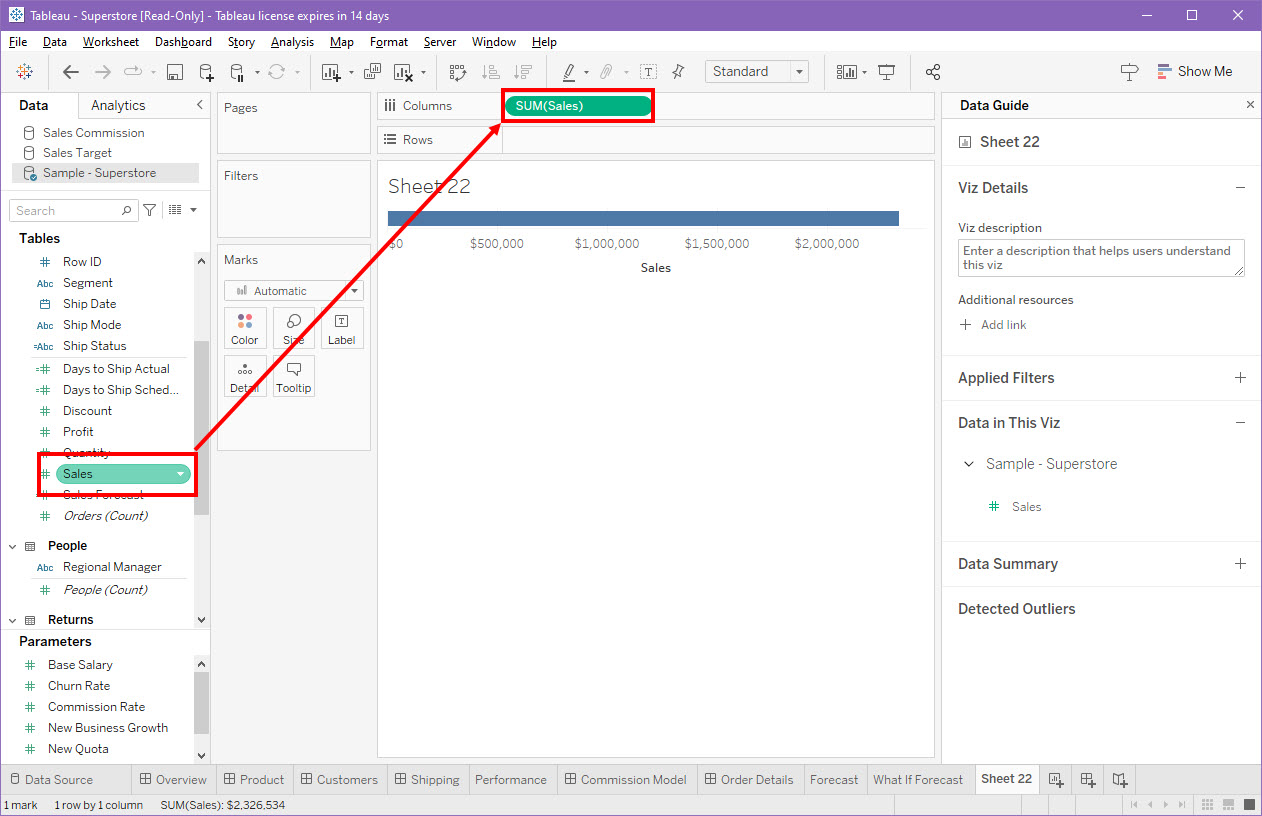Click the Pause Auto Updates icon

(237, 72)
